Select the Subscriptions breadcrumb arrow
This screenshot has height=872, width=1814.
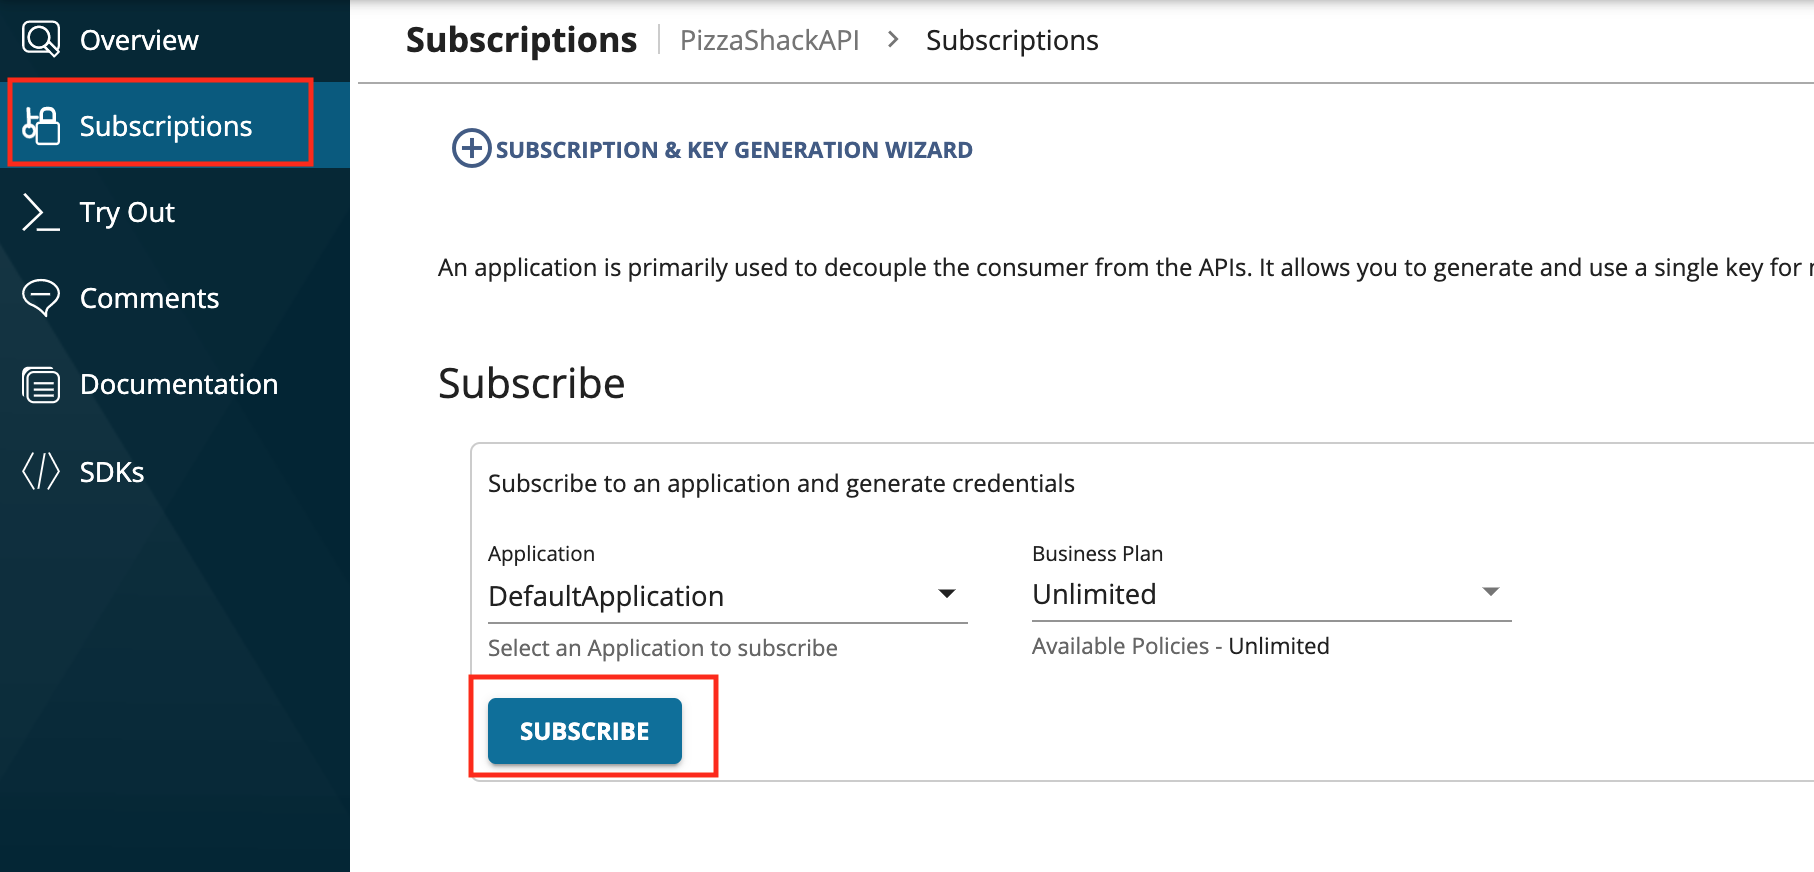coord(892,40)
